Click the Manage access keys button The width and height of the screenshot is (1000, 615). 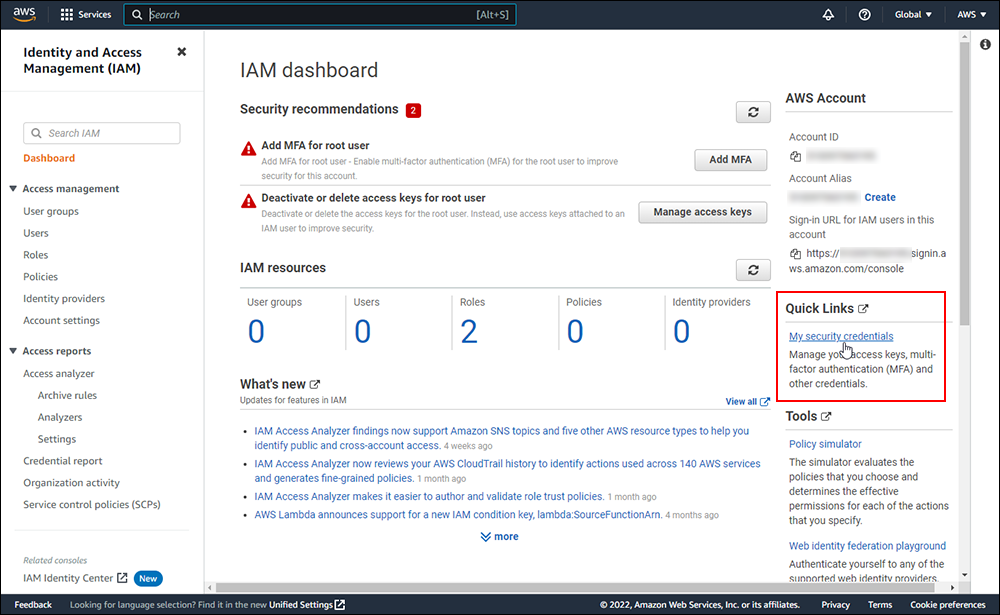702,212
